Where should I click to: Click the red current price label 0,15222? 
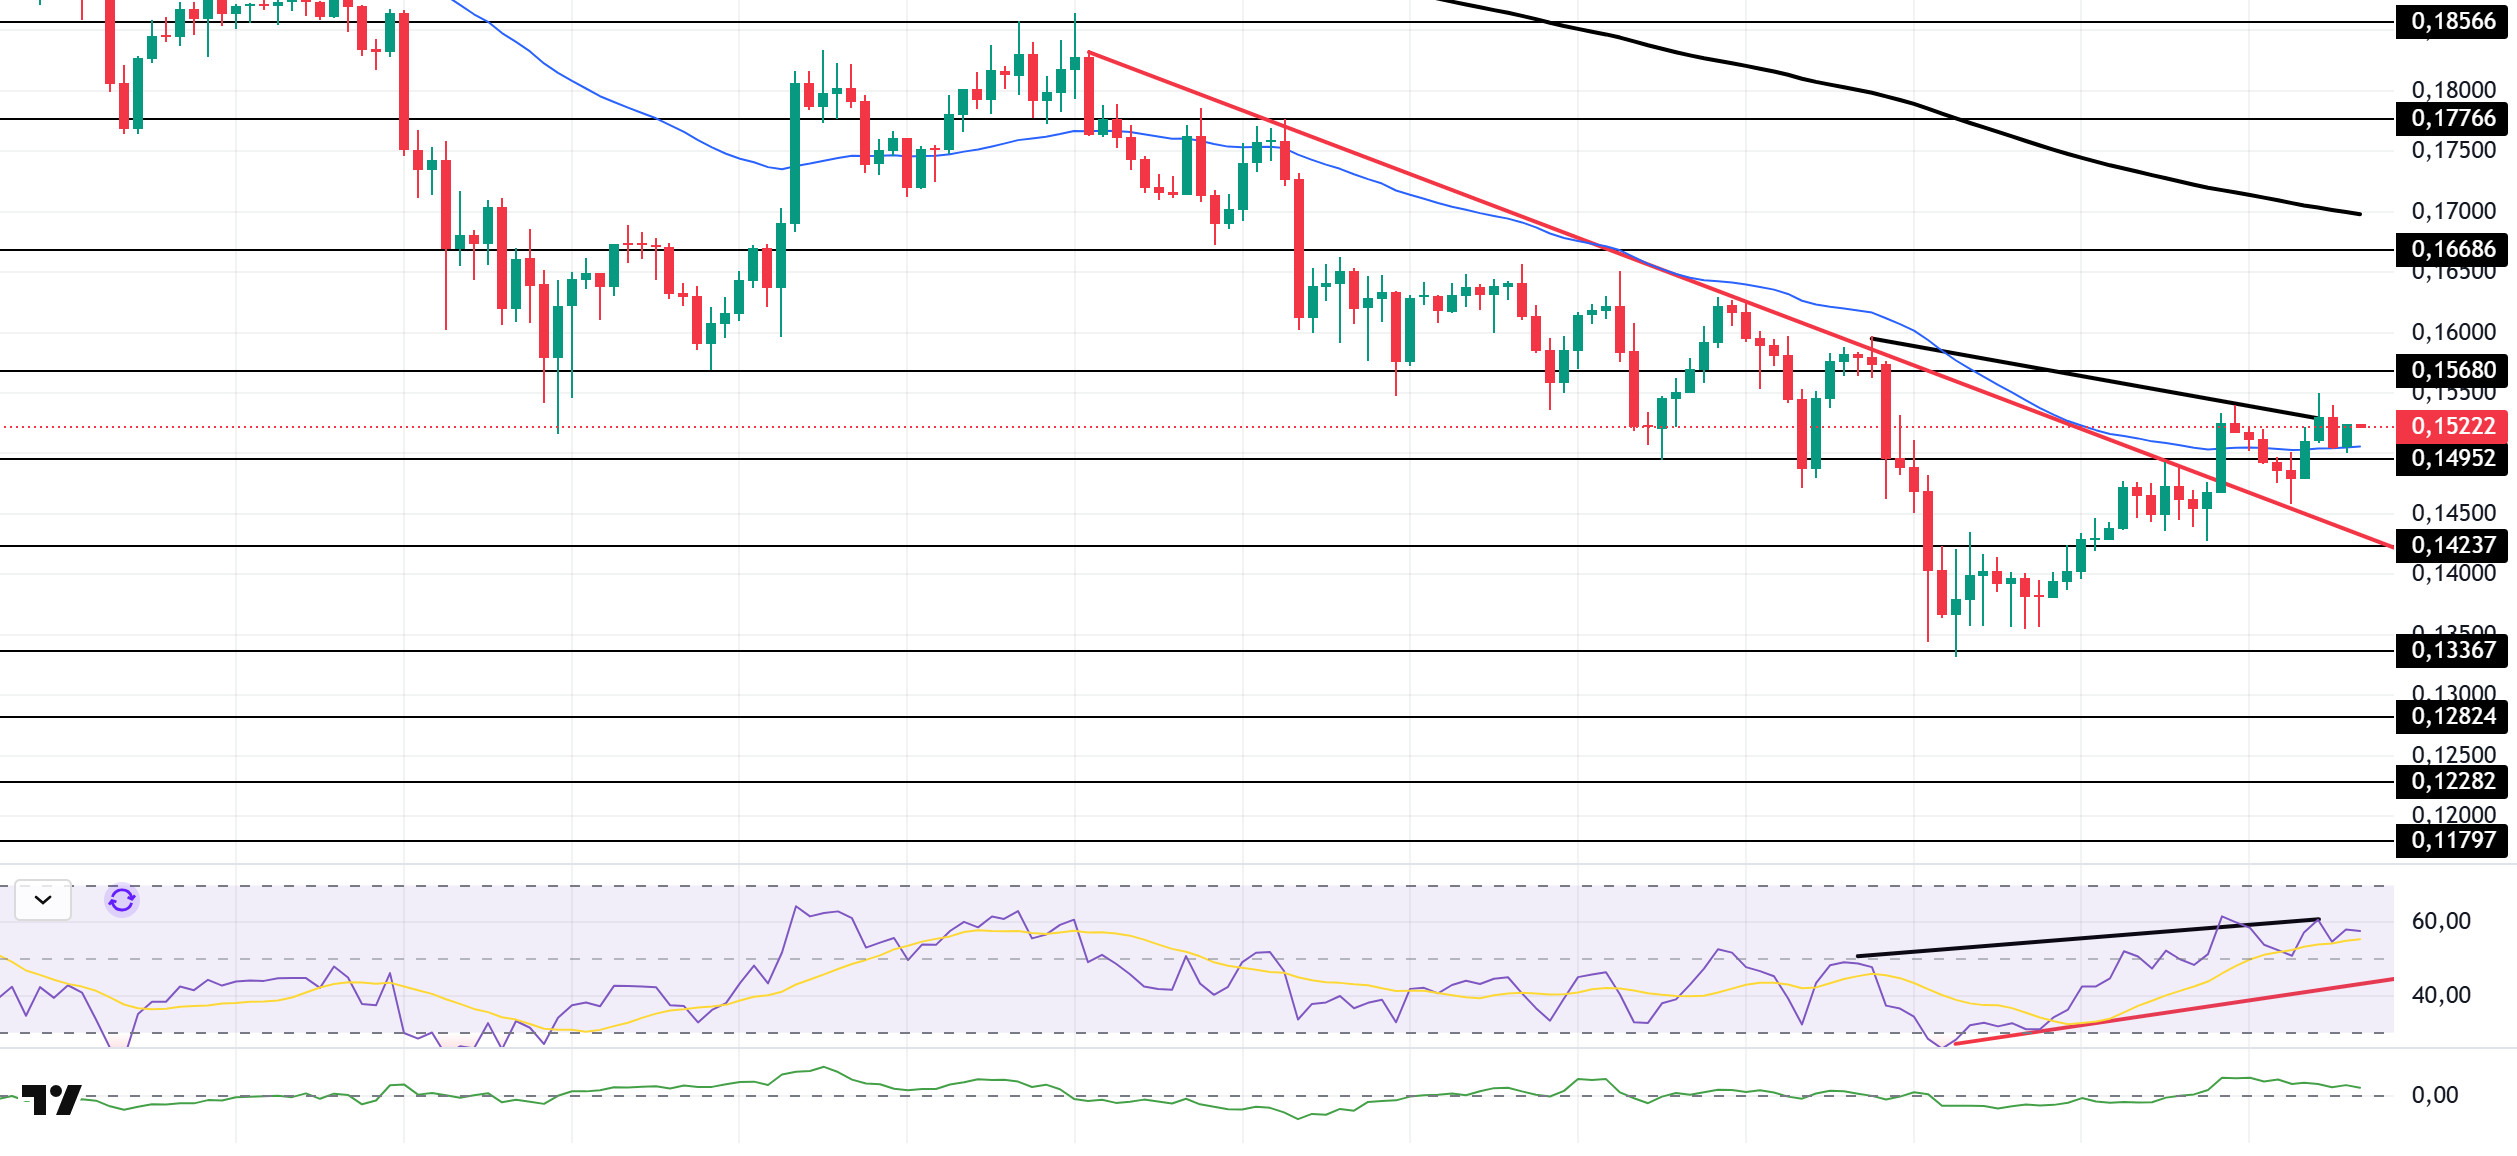tap(2453, 426)
